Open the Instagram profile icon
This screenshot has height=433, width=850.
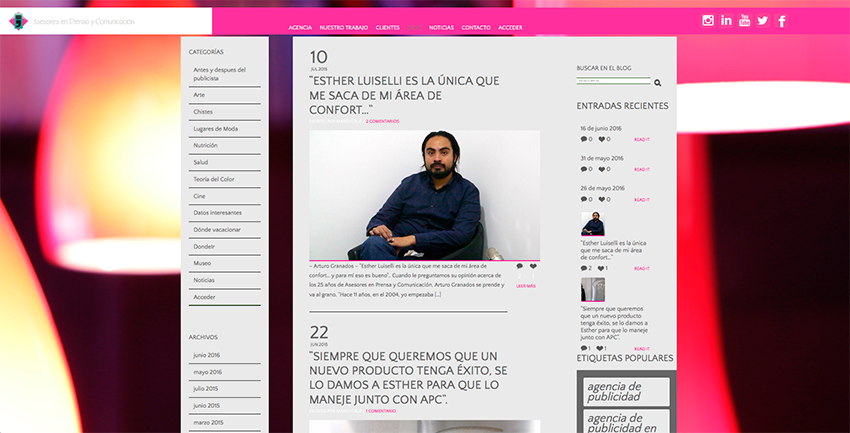click(708, 21)
